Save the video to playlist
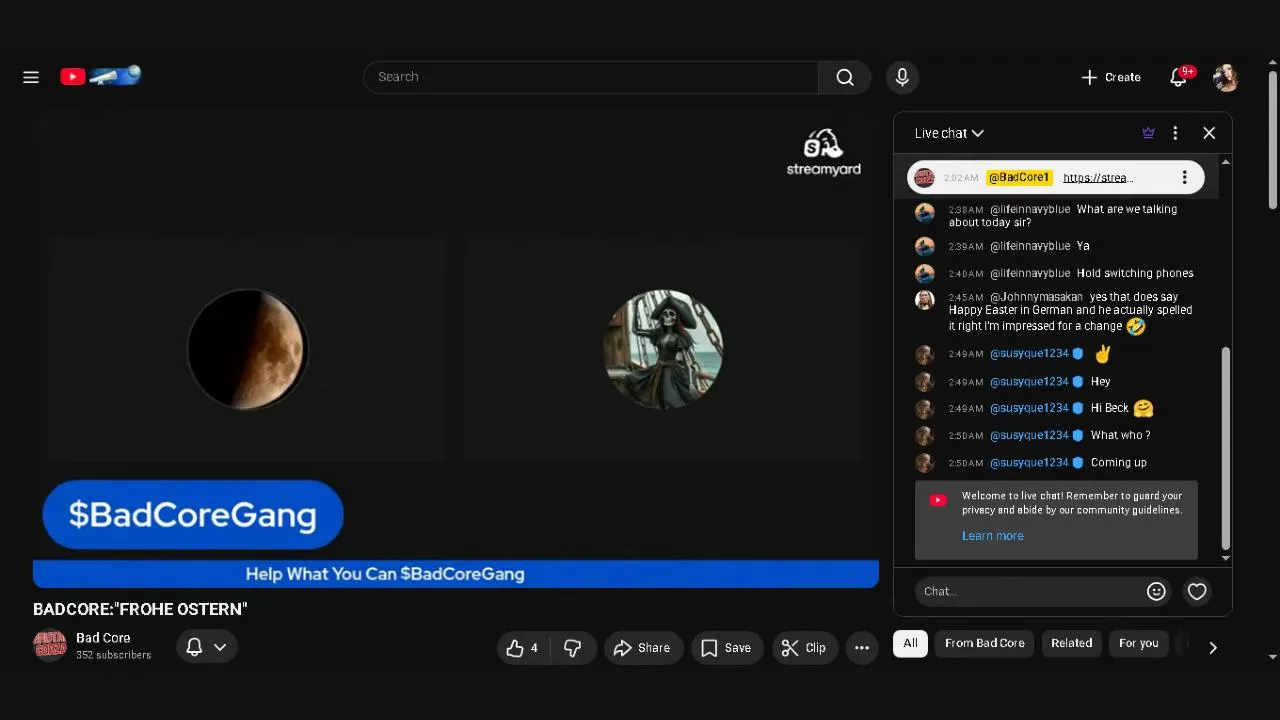Screen dimensions: 1280x720 [727, 648]
